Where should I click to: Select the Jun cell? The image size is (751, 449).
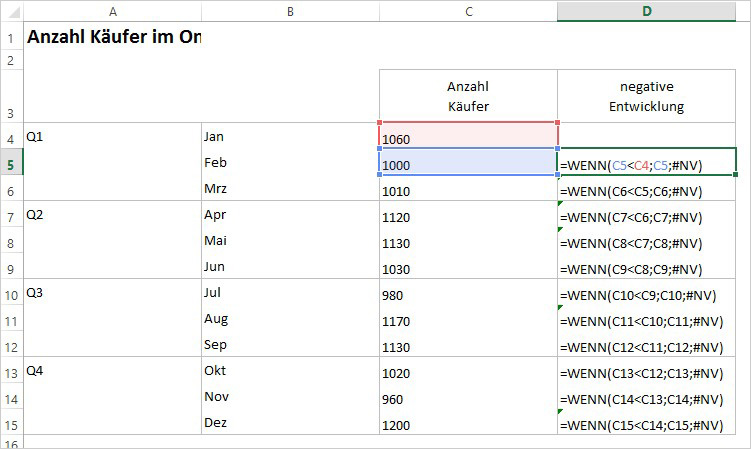click(x=290, y=266)
